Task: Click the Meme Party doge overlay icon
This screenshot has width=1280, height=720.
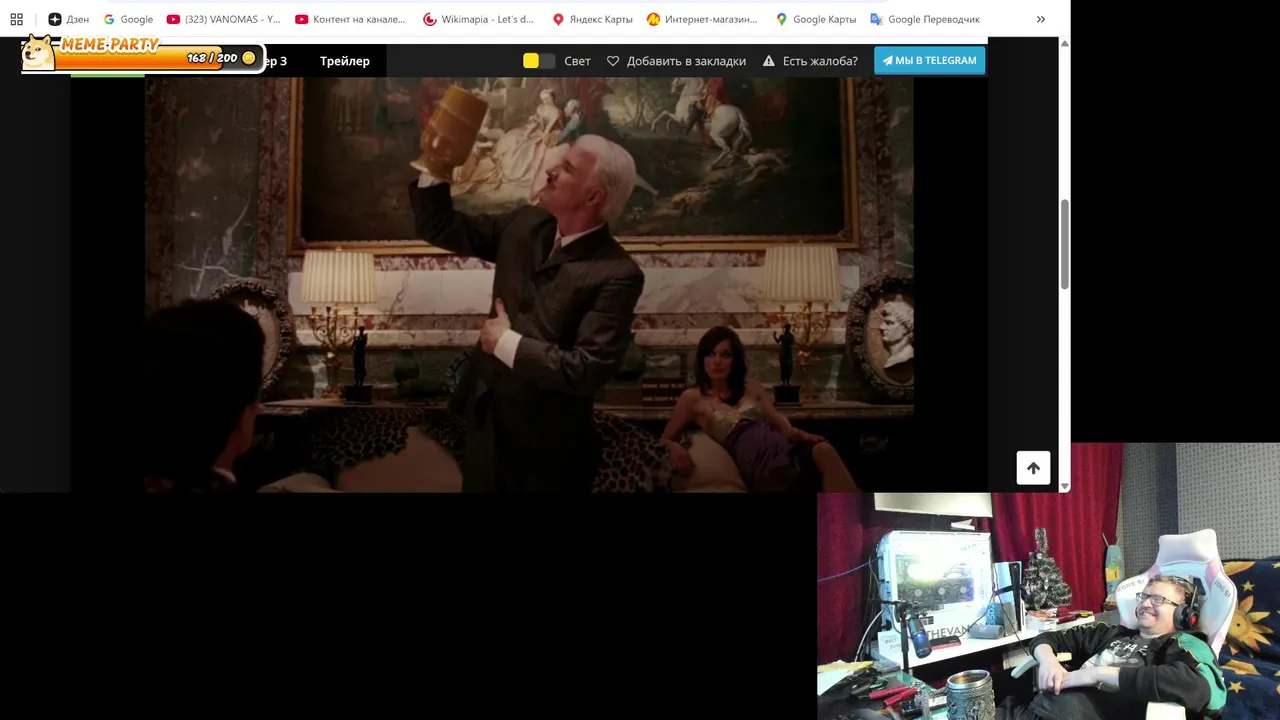Action: [x=39, y=53]
